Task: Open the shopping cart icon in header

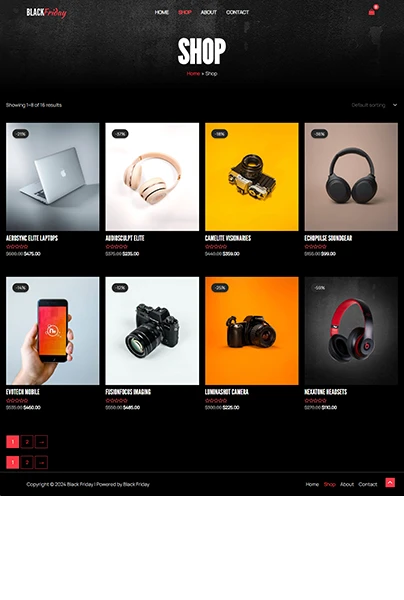Action: [371, 12]
